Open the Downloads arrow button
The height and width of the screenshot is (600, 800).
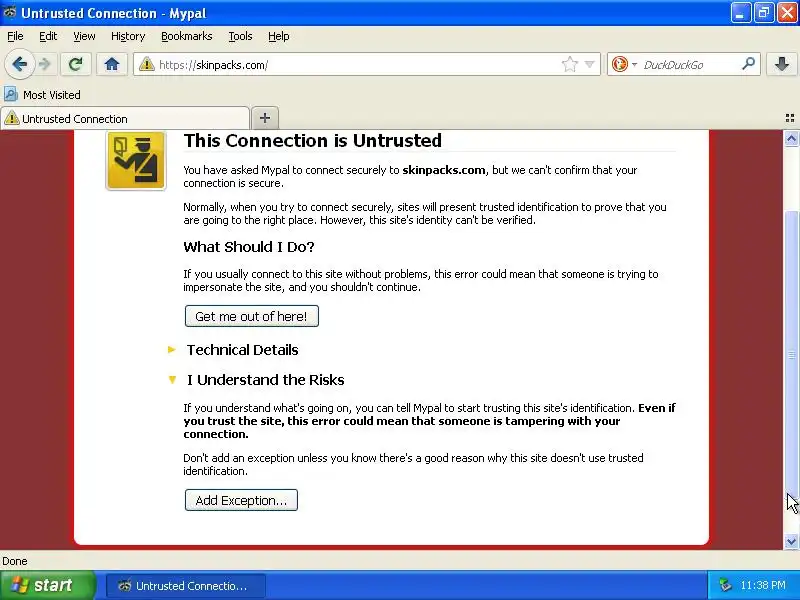click(x=782, y=64)
